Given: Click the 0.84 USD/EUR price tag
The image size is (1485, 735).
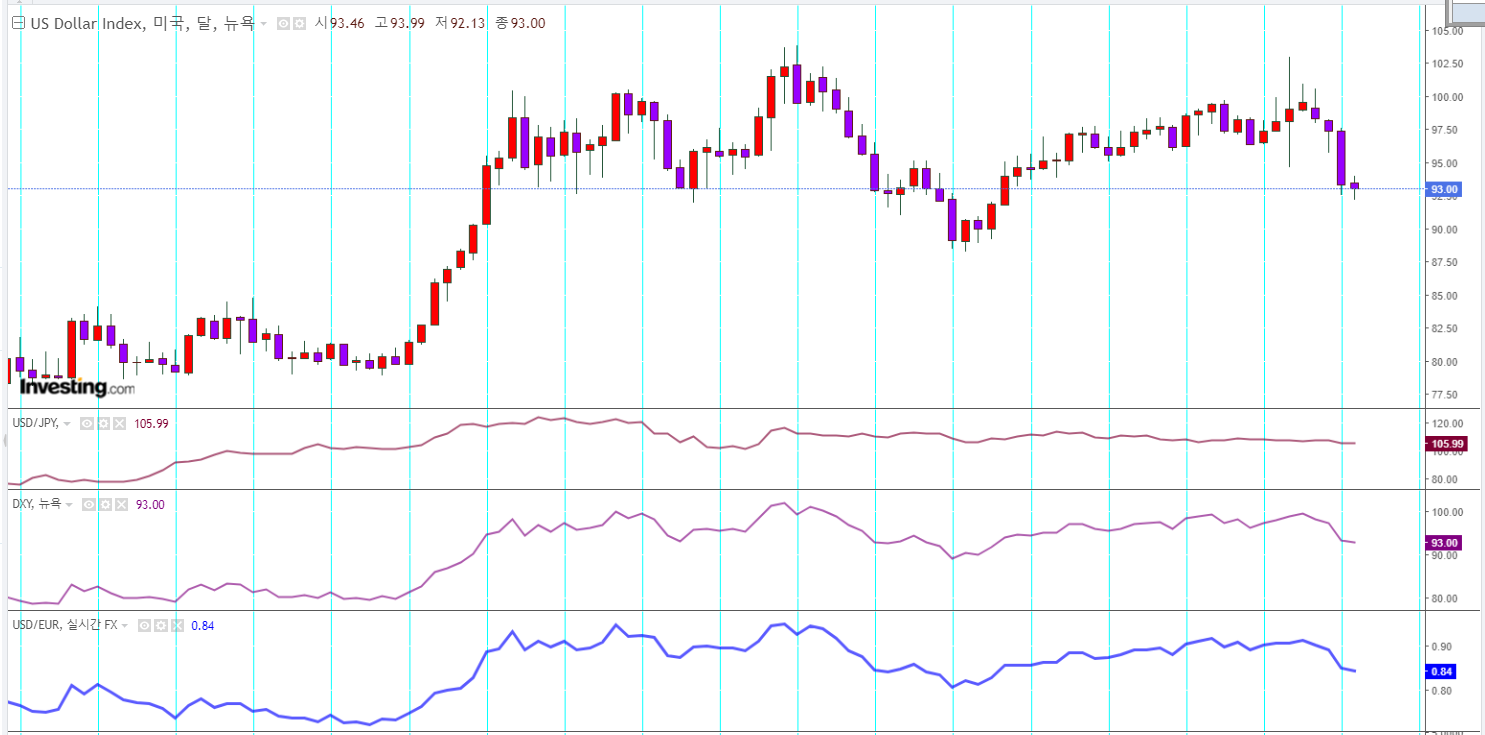Looking at the screenshot, I should coord(1441,672).
